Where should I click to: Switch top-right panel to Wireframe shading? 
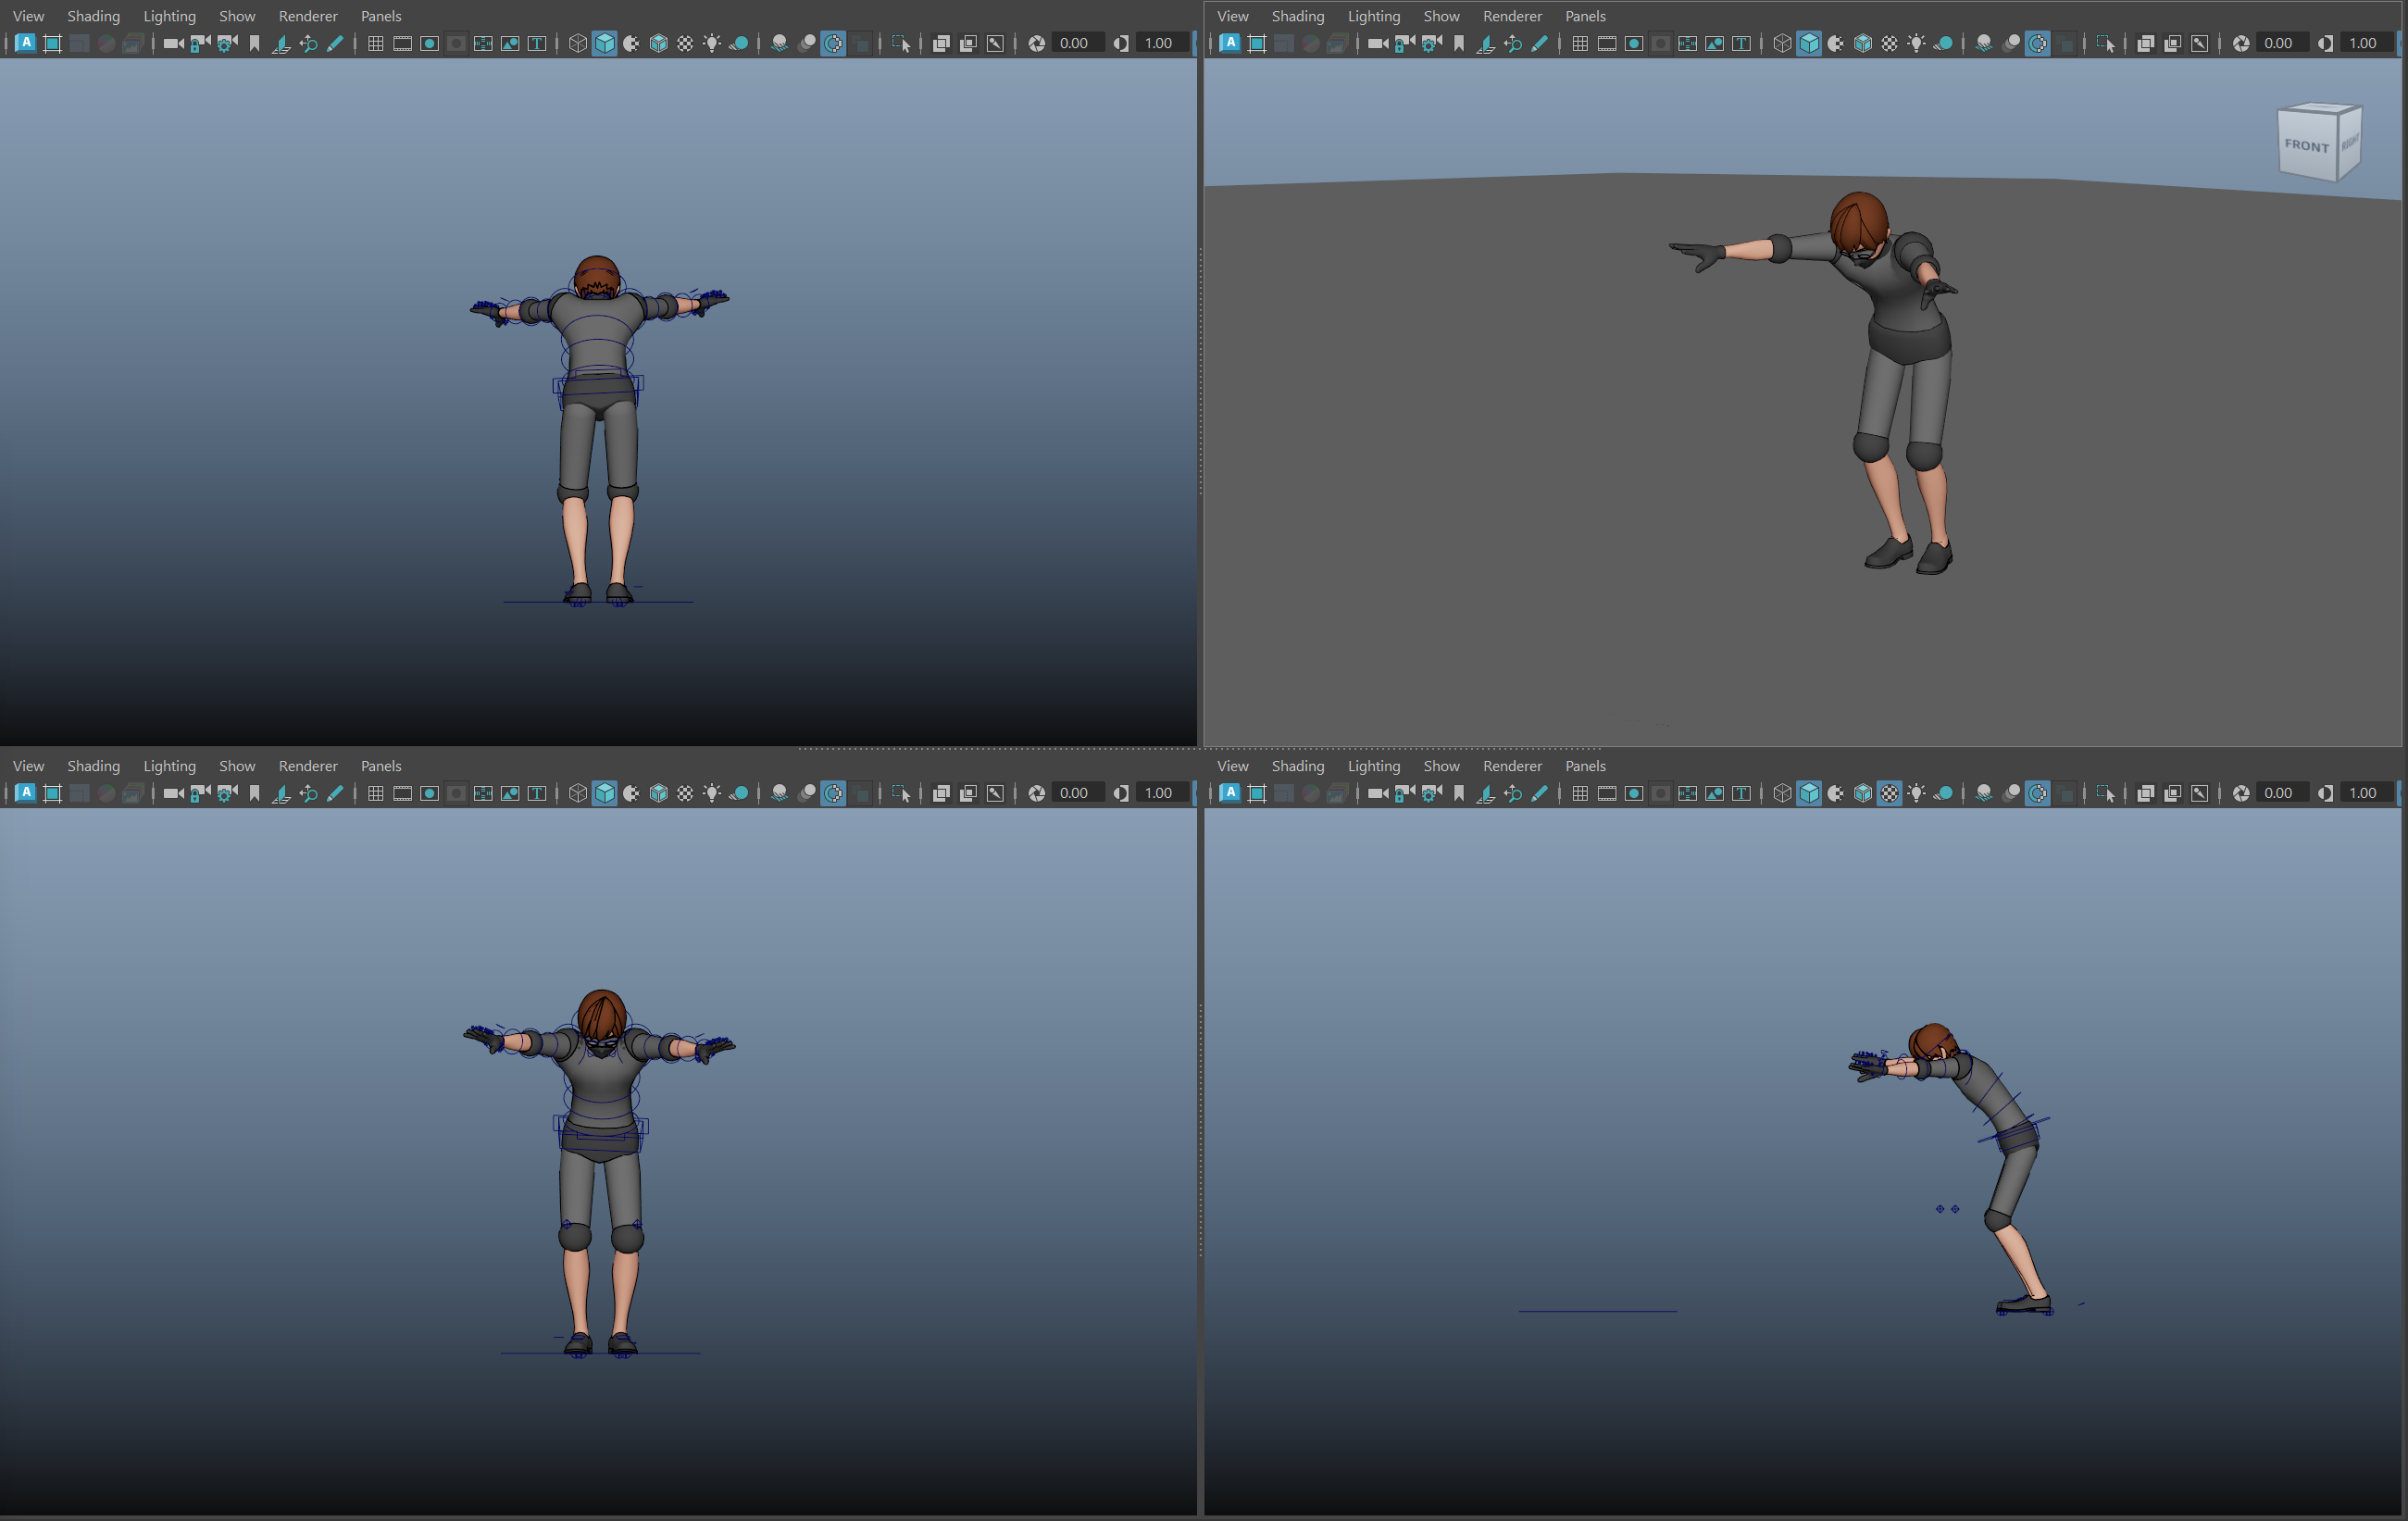click(x=1781, y=43)
